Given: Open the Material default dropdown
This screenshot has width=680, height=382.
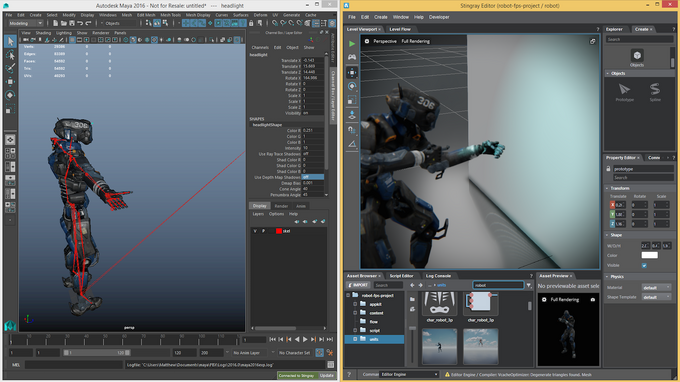Looking at the screenshot, I should coord(656,287).
